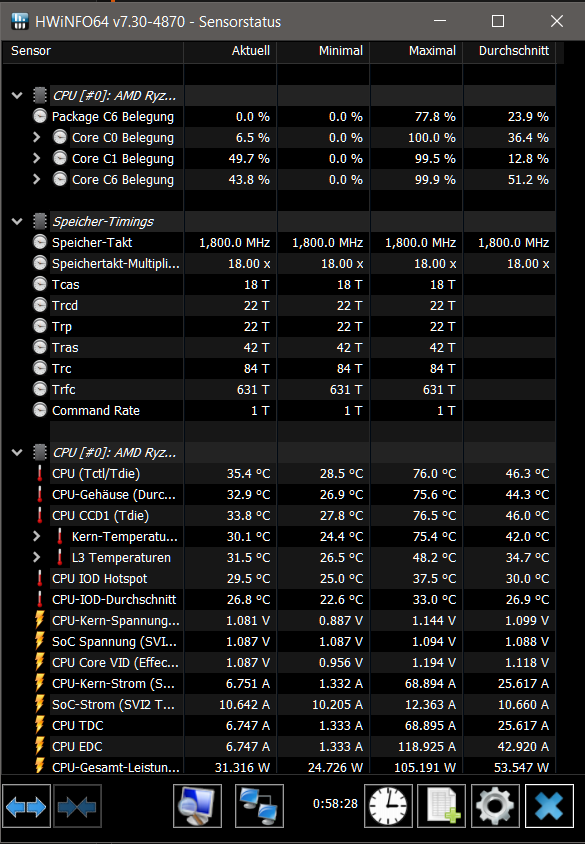
Task: Click clock icon beside Speicher-Takt
Action: (40, 242)
